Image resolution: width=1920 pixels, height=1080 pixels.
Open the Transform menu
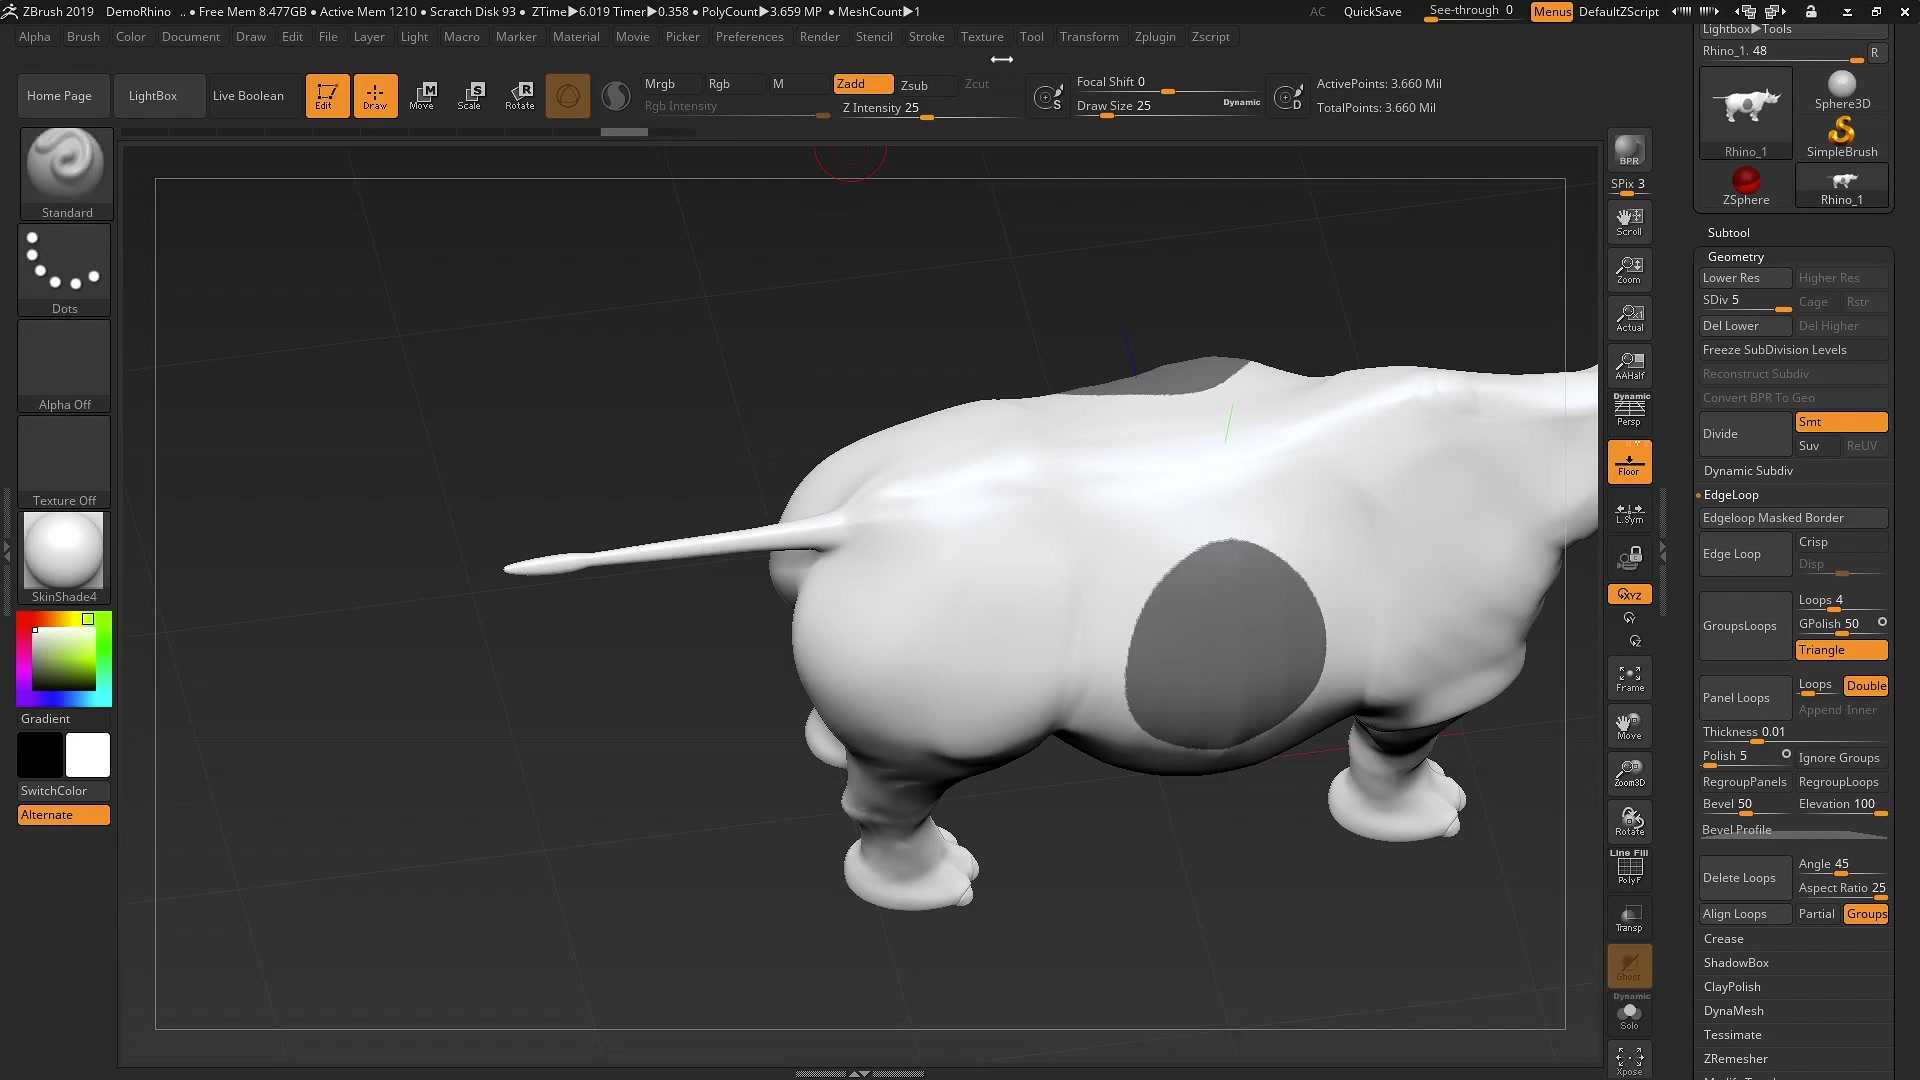coord(1089,37)
